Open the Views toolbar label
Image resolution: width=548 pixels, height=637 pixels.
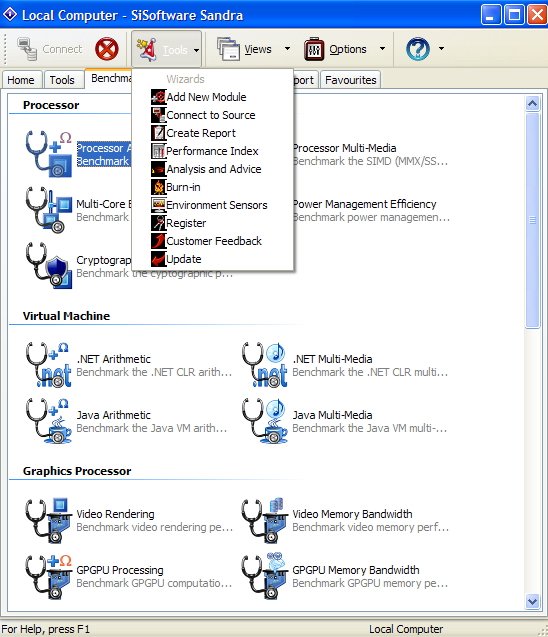click(x=258, y=50)
